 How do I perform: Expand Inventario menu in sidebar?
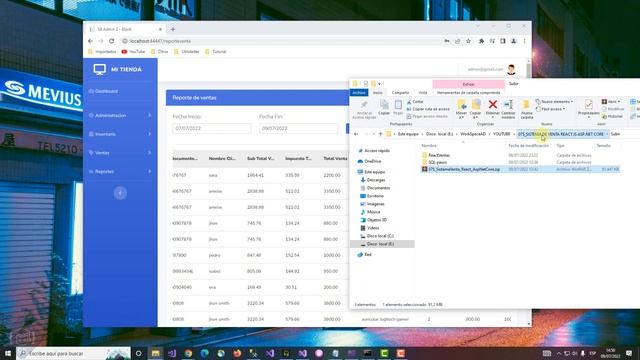tap(120, 134)
